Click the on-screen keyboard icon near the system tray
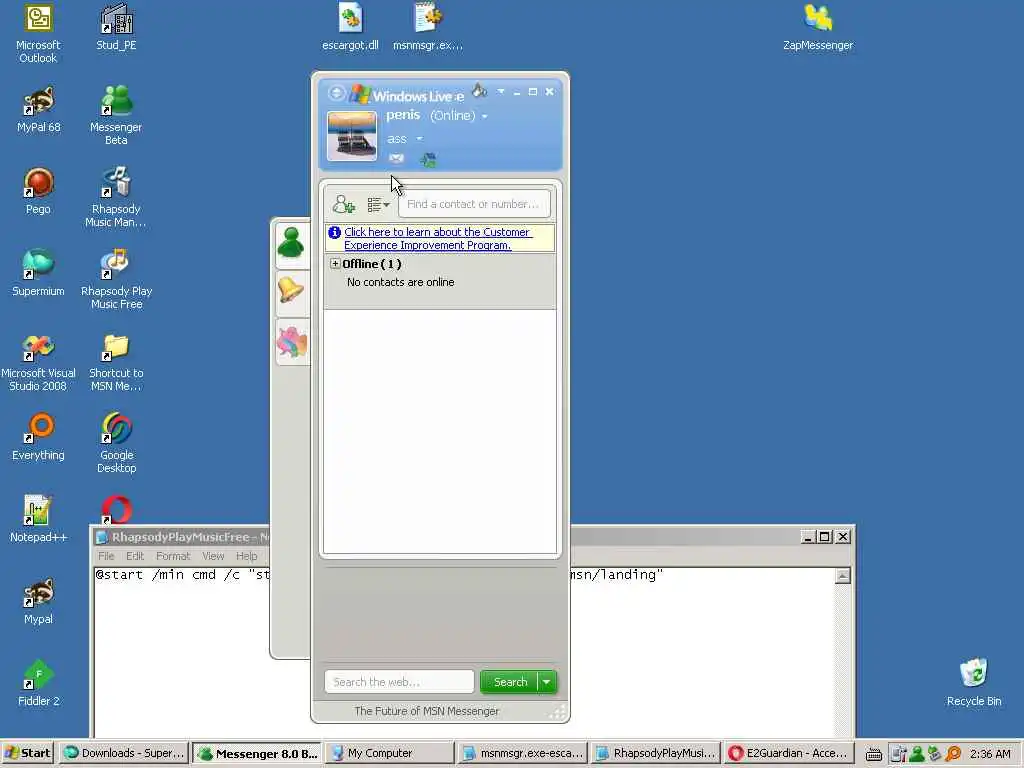1024x768 pixels. pyautogui.click(x=874, y=754)
